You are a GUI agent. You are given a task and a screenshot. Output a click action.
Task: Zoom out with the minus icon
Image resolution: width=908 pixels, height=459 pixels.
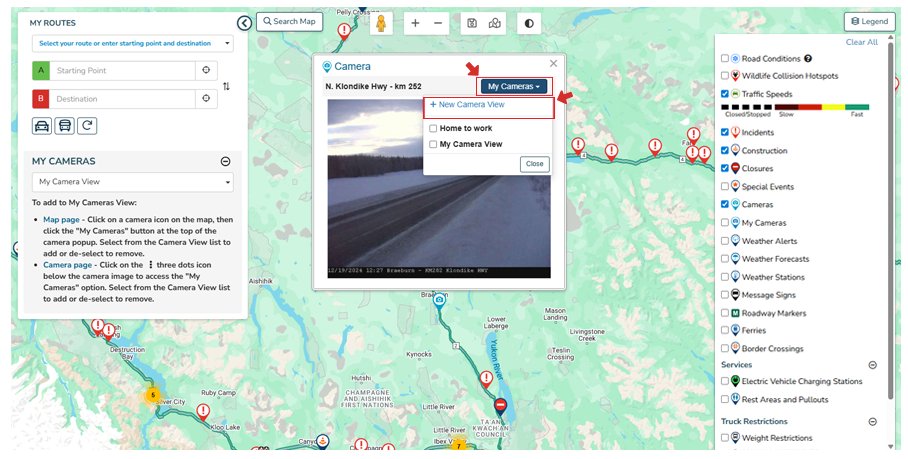pyautogui.click(x=439, y=23)
